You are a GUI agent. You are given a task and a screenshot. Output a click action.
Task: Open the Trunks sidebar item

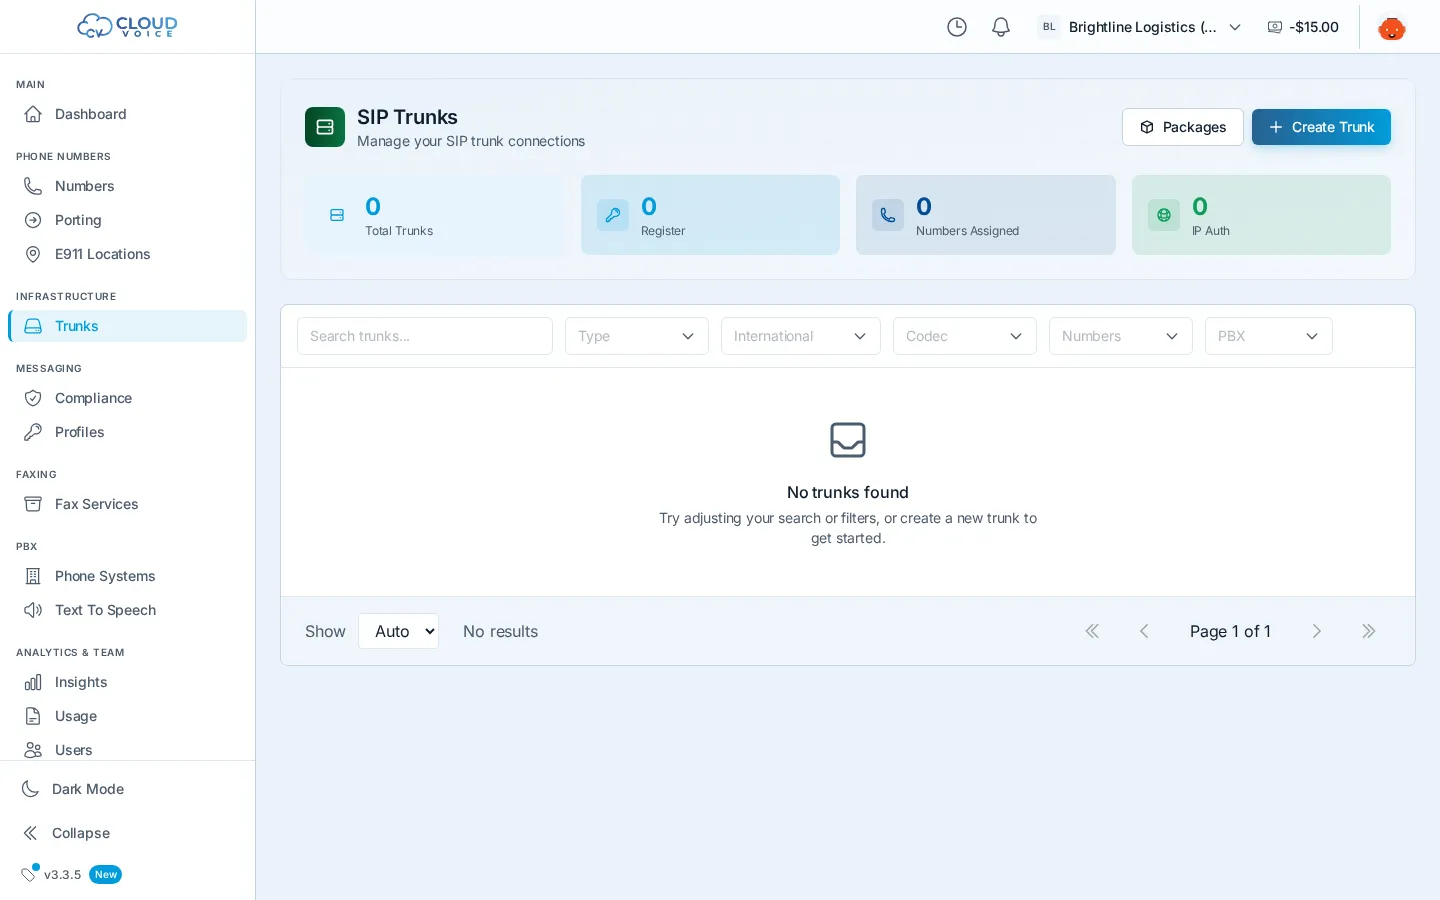(127, 326)
